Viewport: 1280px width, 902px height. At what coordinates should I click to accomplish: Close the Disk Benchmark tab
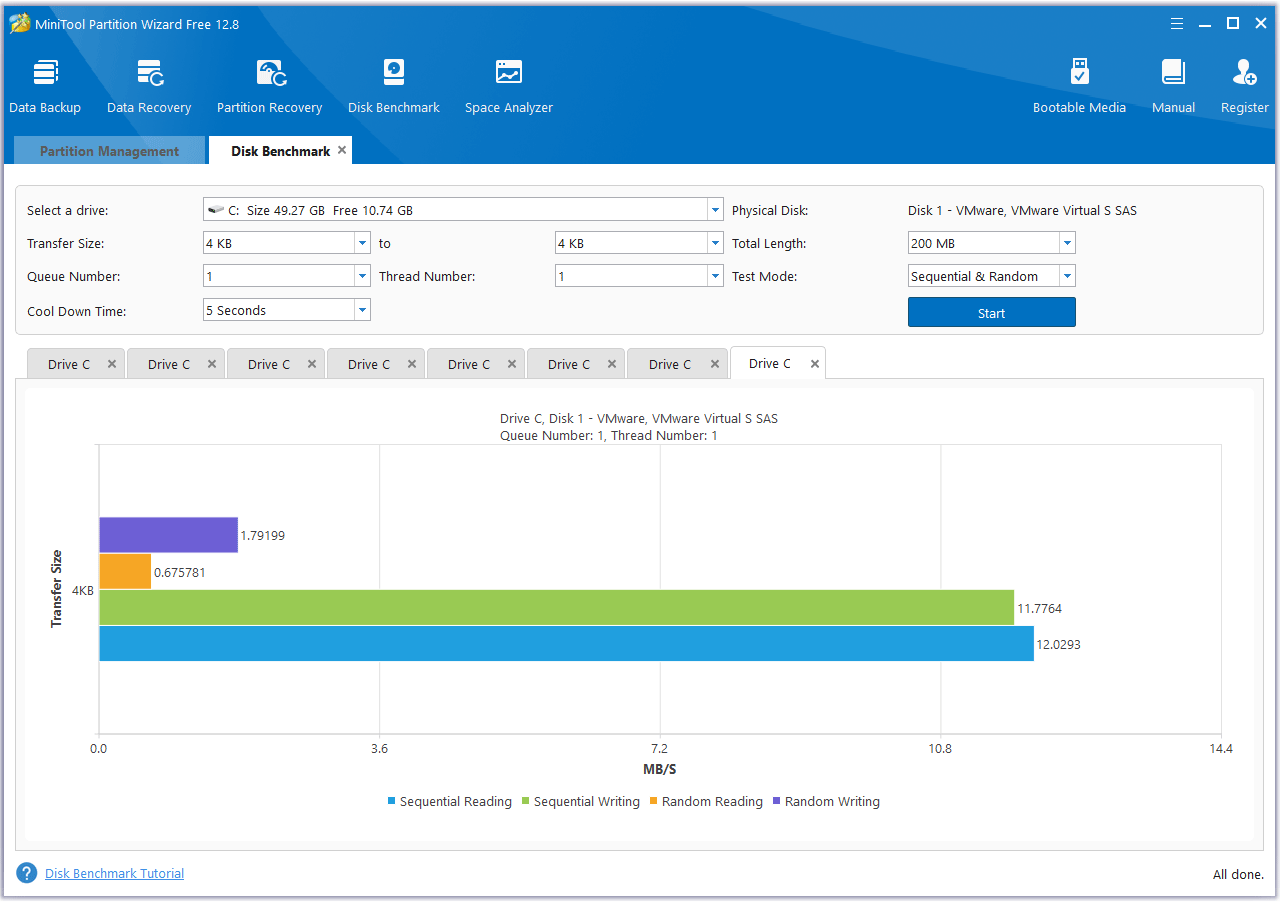click(342, 150)
